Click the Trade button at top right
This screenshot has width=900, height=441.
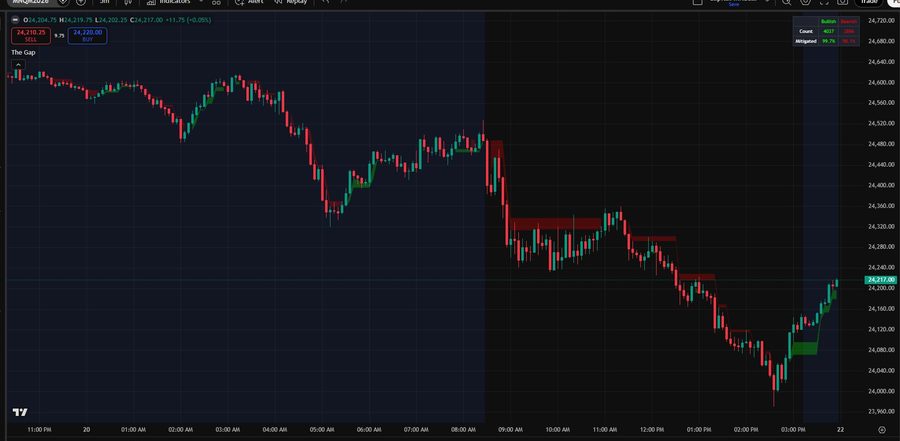(870, 2)
